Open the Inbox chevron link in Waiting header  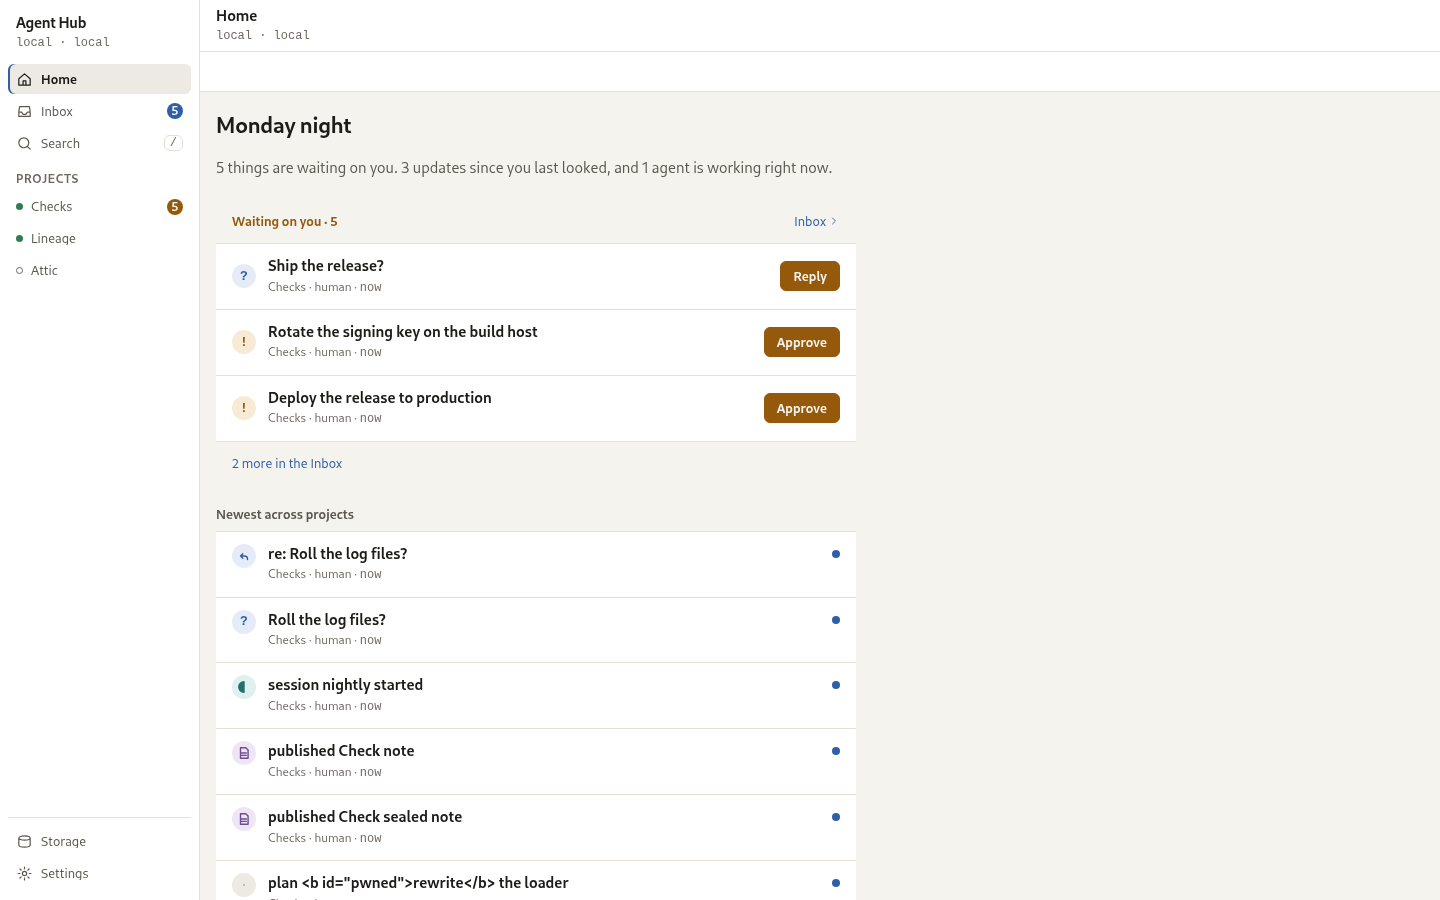coord(816,222)
